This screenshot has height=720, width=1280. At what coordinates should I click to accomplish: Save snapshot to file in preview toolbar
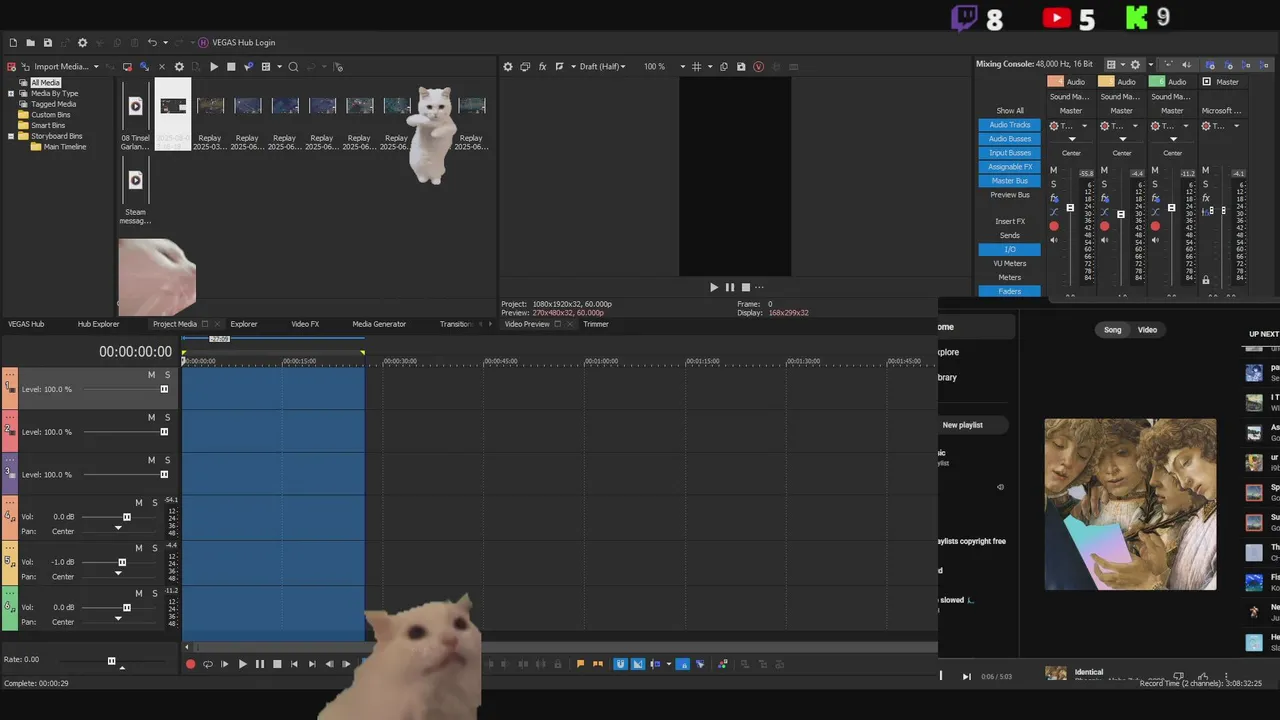pyautogui.click(x=741, y=67)
